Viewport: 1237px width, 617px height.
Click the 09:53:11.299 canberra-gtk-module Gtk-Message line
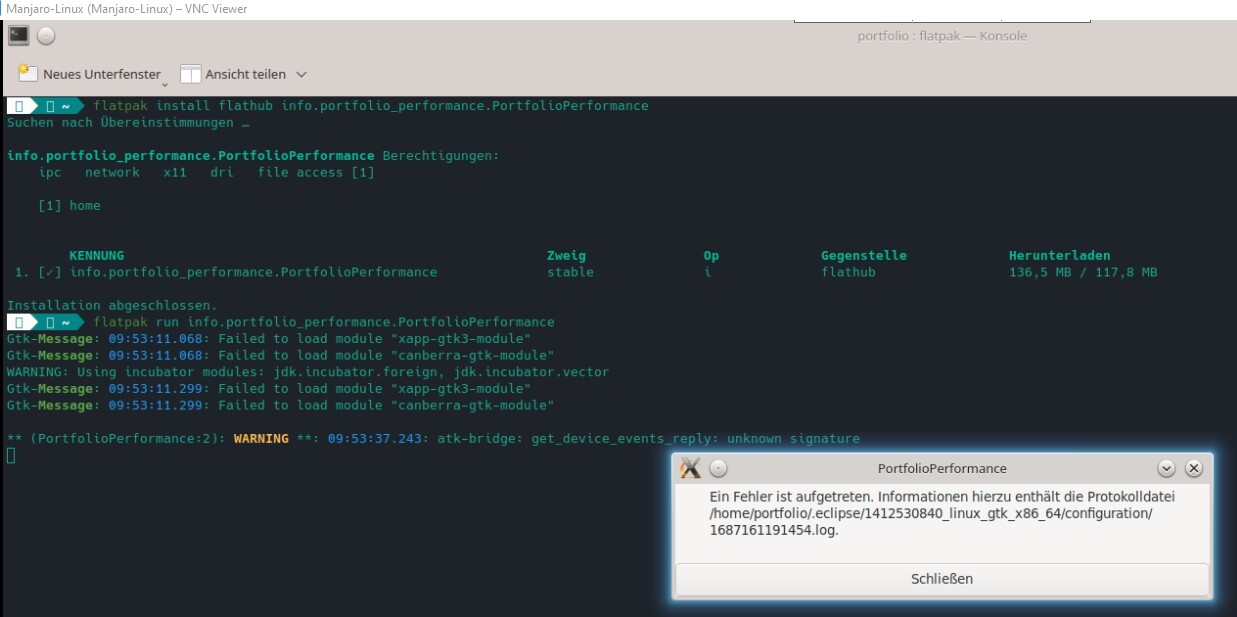(280, 405)
